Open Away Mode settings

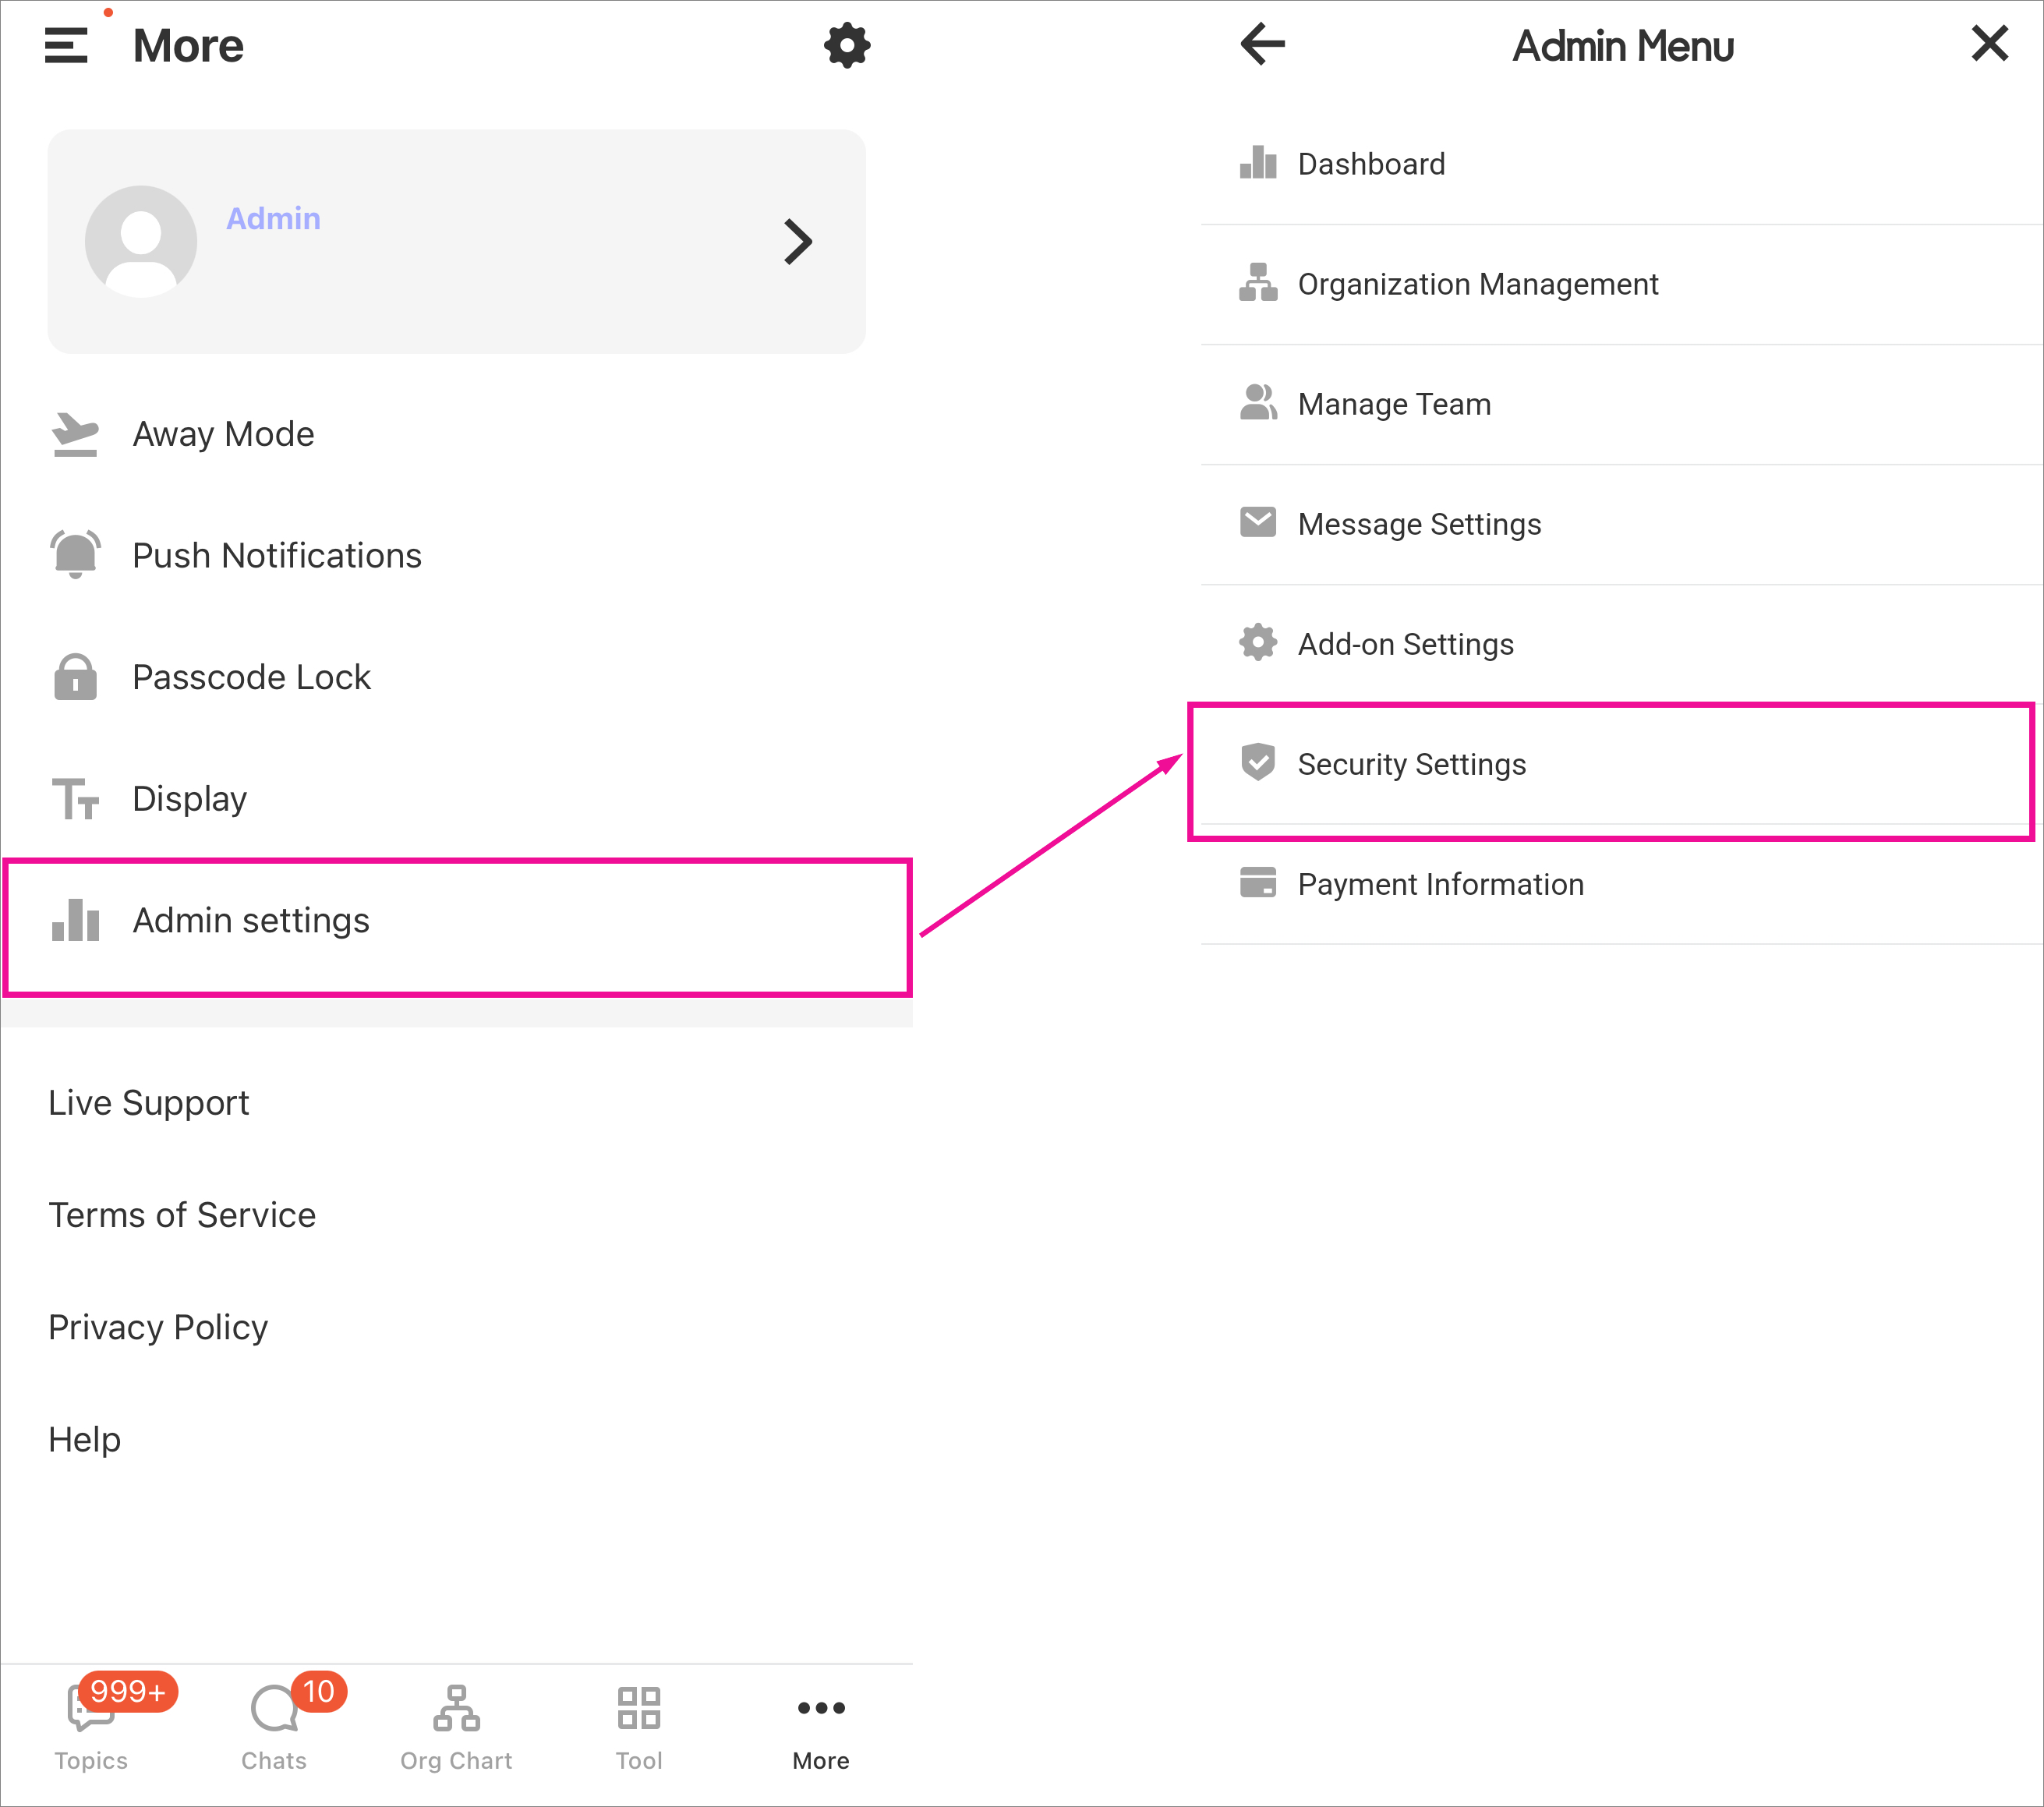coord(223,434)
